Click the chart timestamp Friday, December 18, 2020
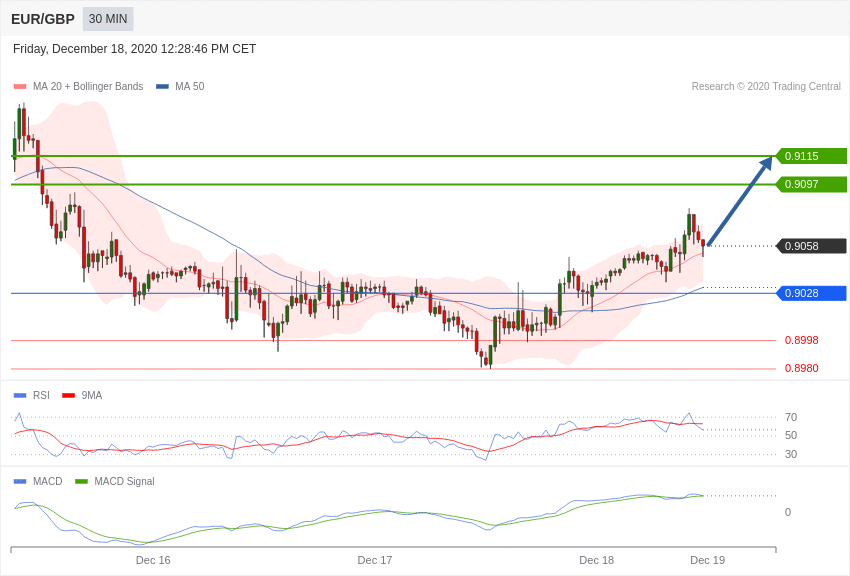The width and height of the screenshot is (850, 576). click(134, 49)
